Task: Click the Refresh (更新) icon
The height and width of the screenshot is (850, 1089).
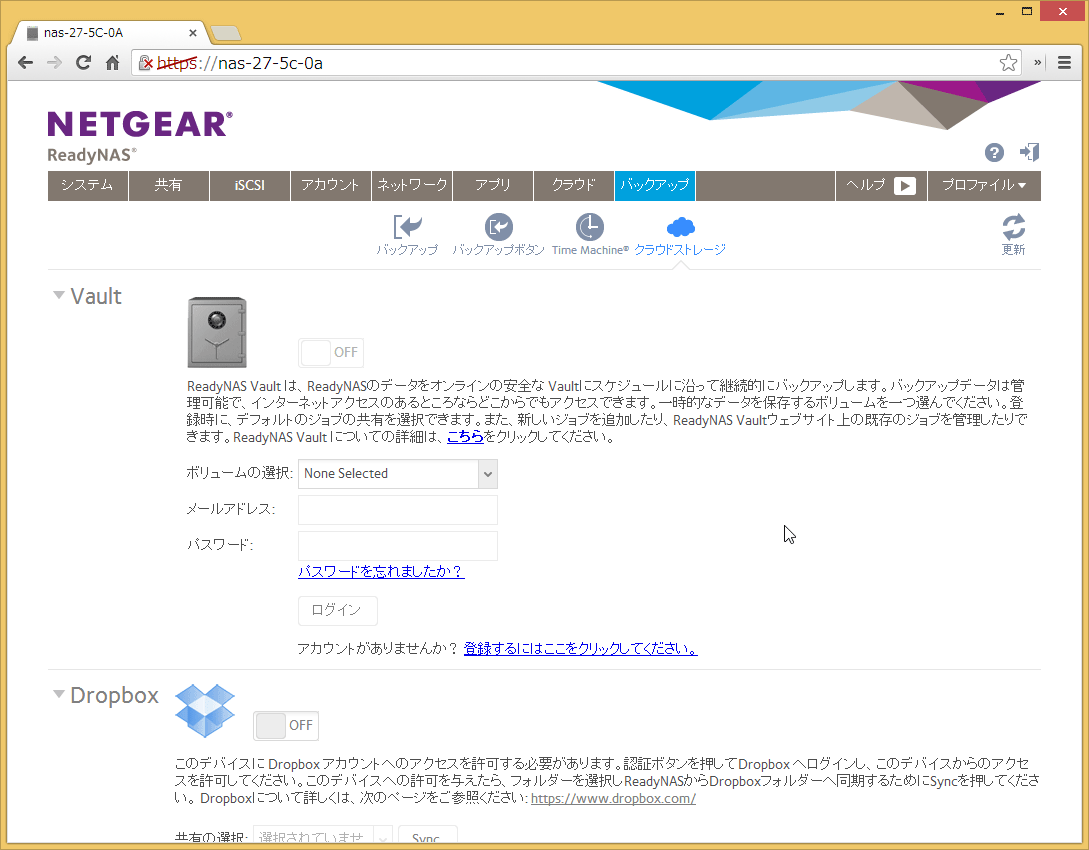Action: pos(1013,227)
